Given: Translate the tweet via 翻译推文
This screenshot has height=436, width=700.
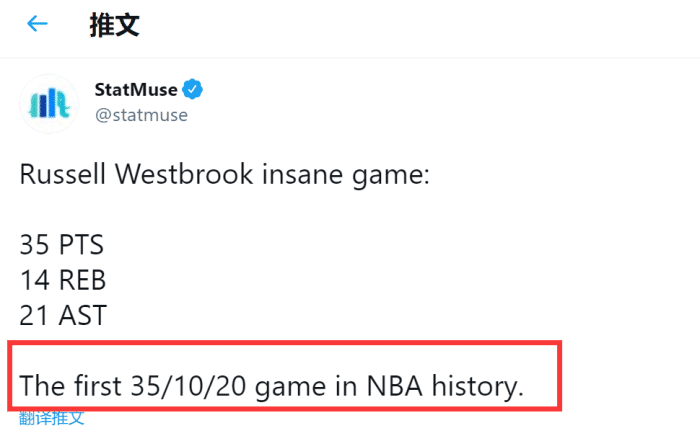Looking at the screenshot, I should (x=52, y=417).
